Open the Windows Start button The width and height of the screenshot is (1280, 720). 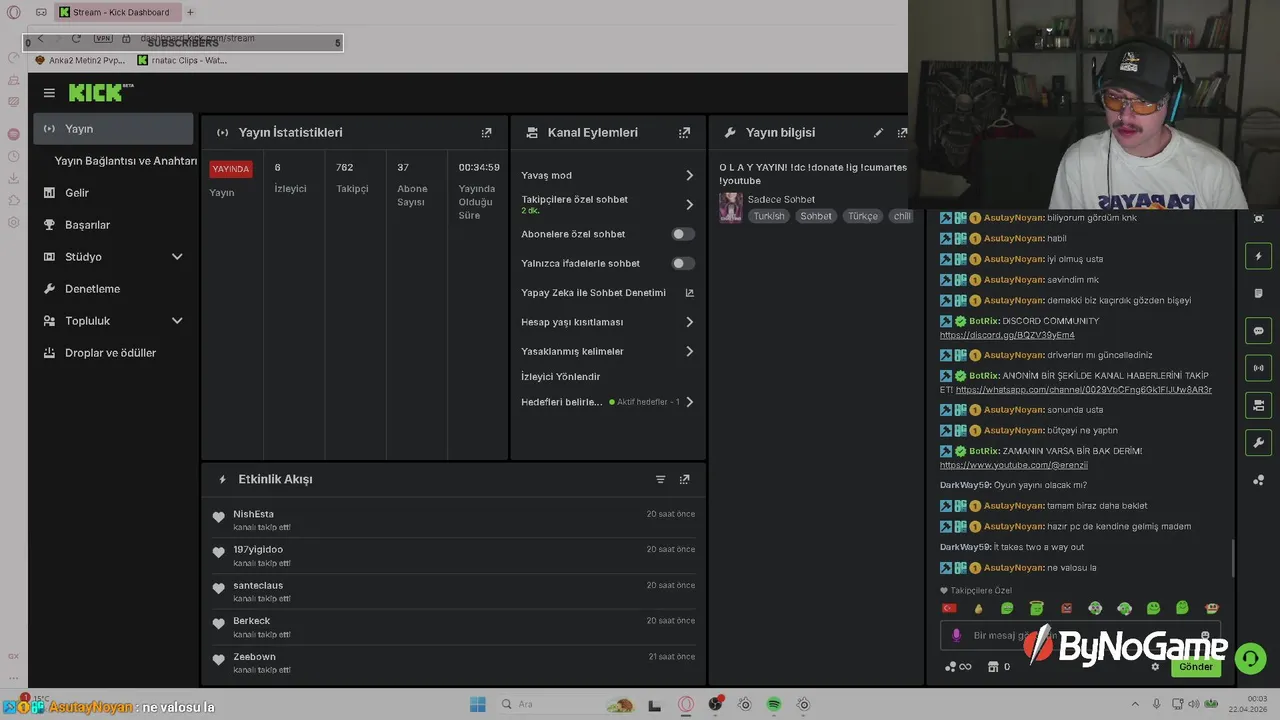pyautogui.click(x=478, y=704)
